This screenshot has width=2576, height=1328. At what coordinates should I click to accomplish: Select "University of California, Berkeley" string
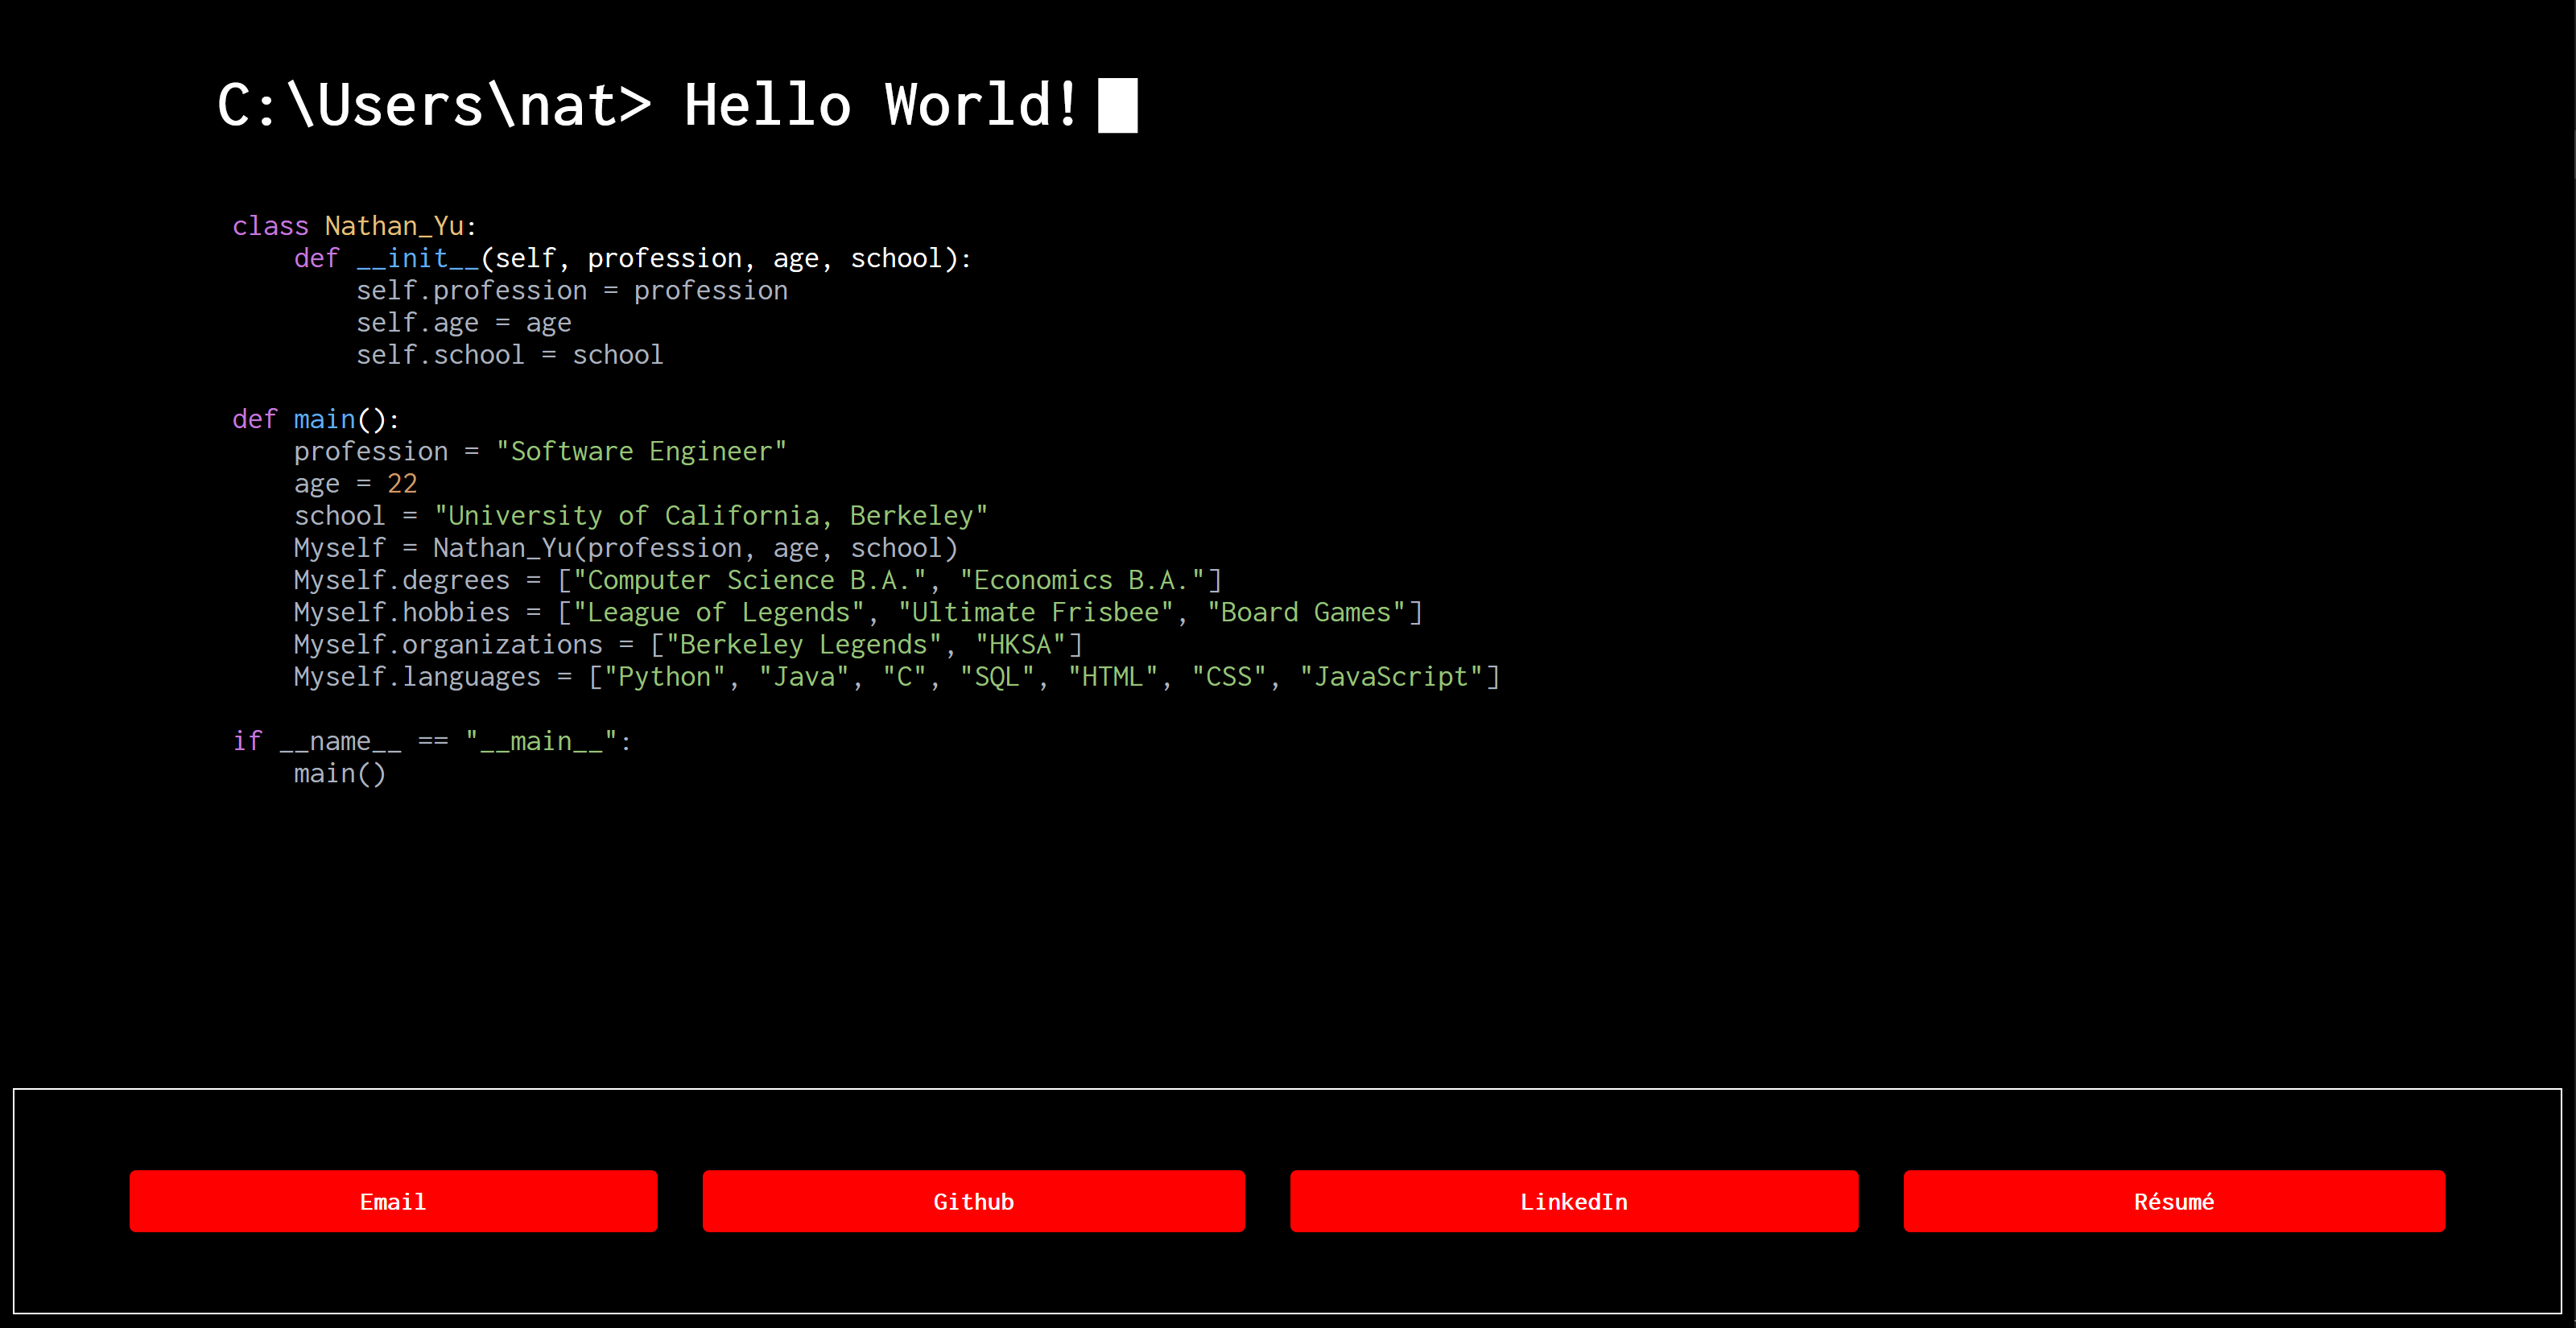(x=711, y=516)
